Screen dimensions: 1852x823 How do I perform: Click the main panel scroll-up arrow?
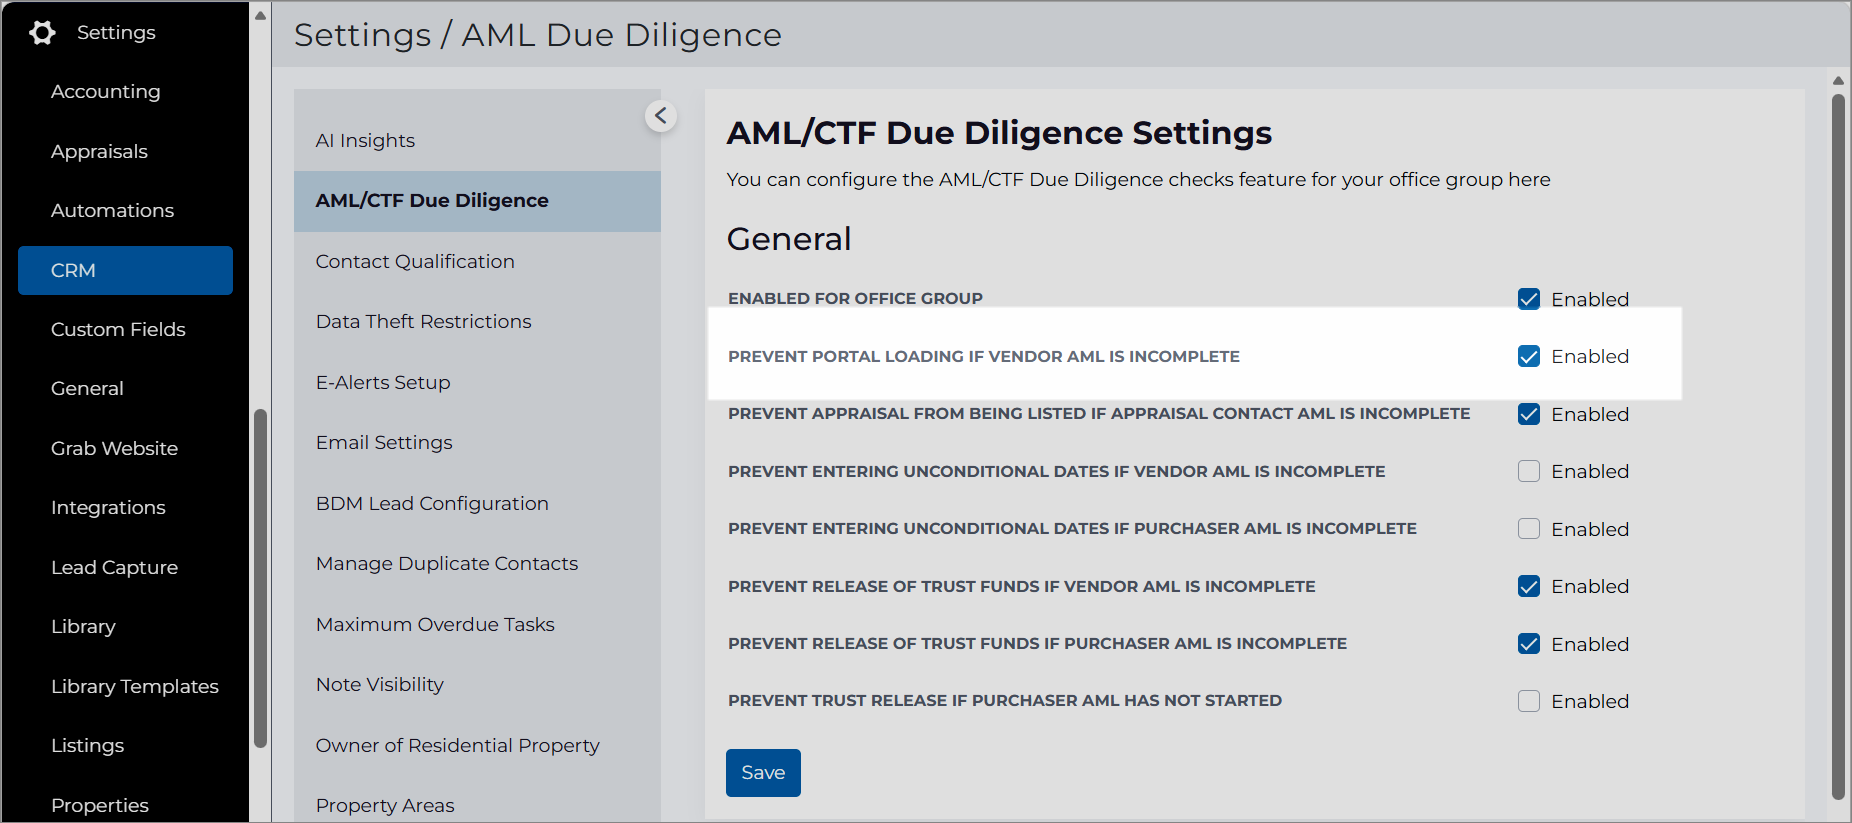point(1838,80)
